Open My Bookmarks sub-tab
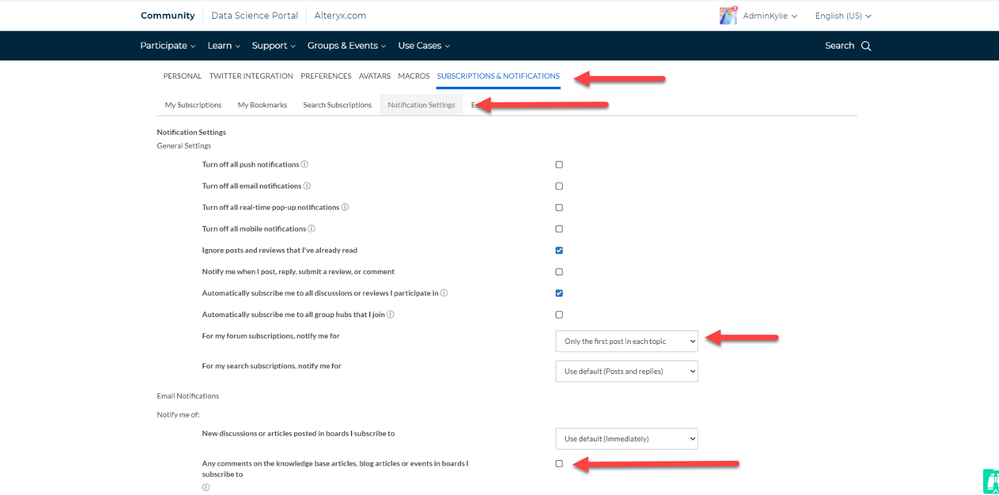The width and height of the screenshot is (999, 495). point(262,105)
